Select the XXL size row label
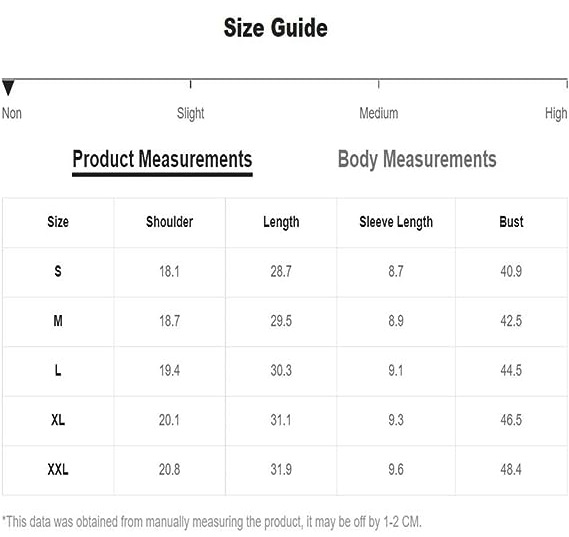Viewport: 569px width, 537px height. pyautogui.click(x=58, y=470)
